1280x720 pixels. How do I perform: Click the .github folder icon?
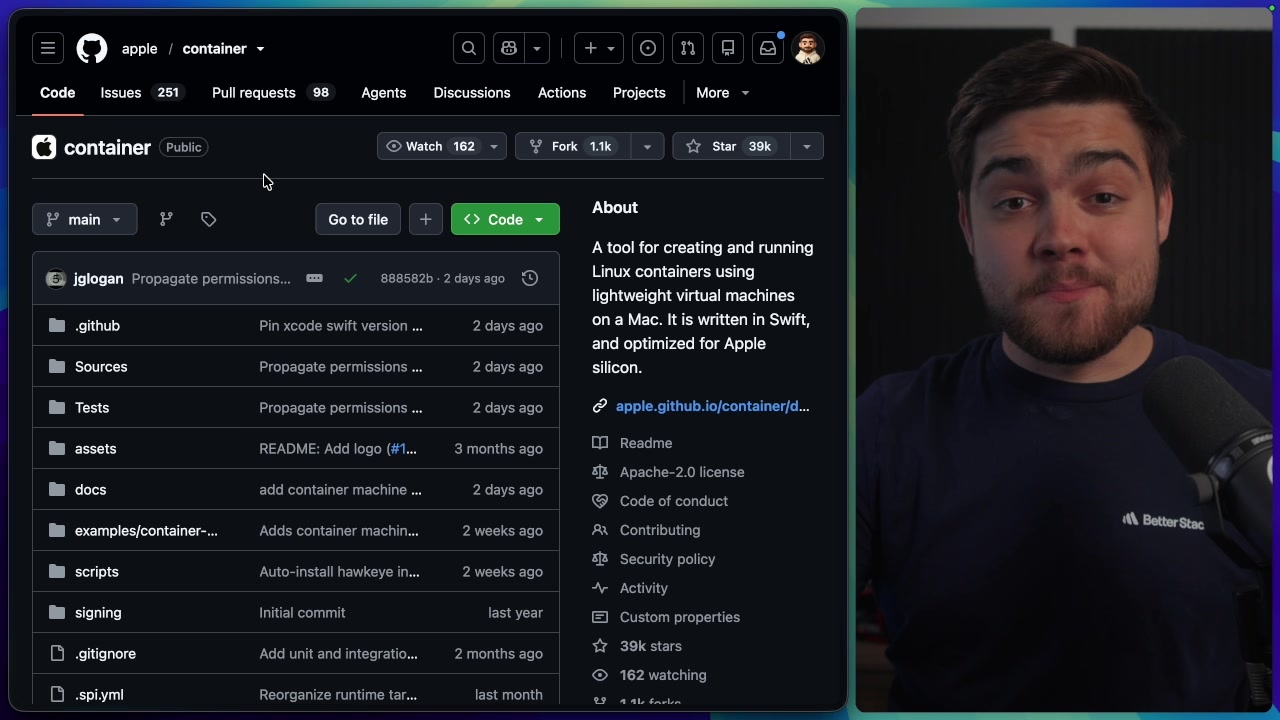point(57,326)
